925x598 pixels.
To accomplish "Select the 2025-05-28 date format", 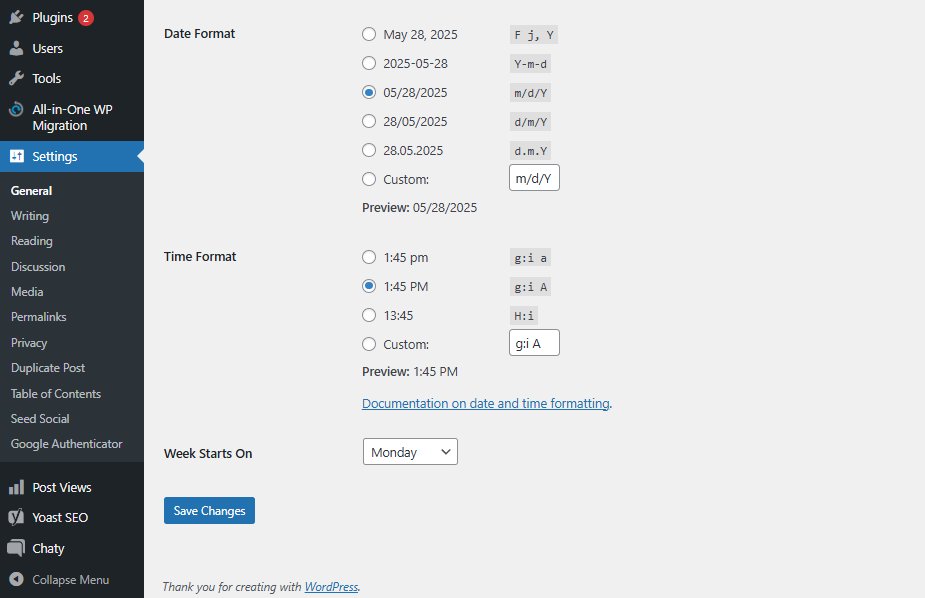I will point(369,63).
